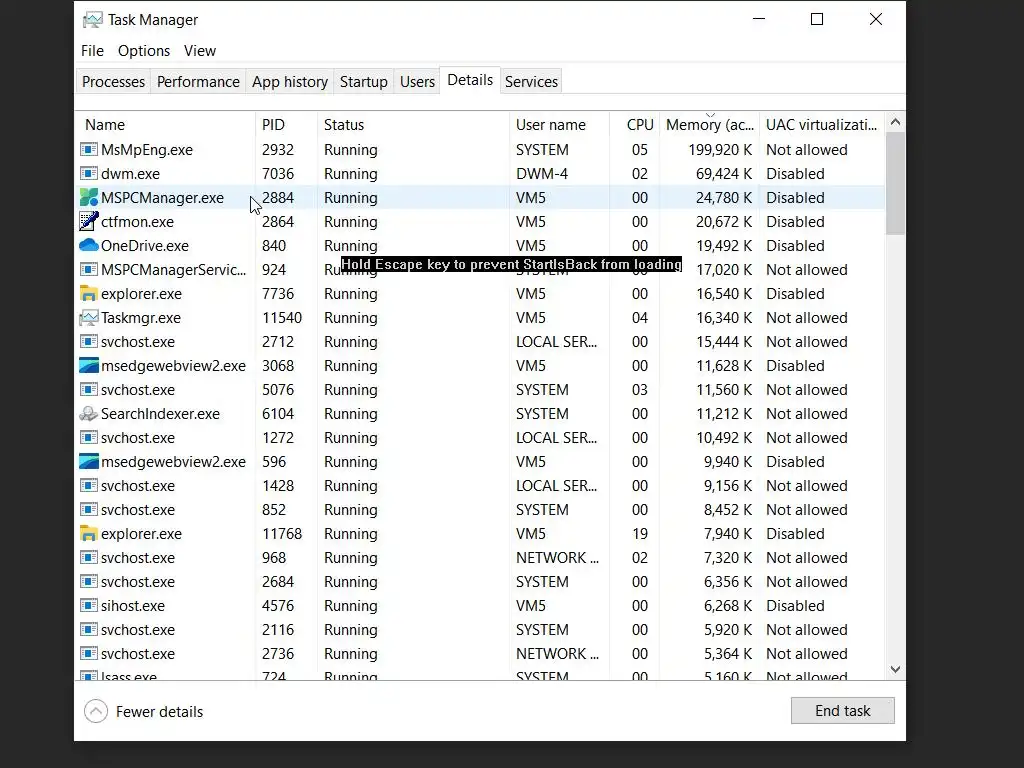1024x768 pixels.
Task: Click PID 840 in the list
Action: 274,246
